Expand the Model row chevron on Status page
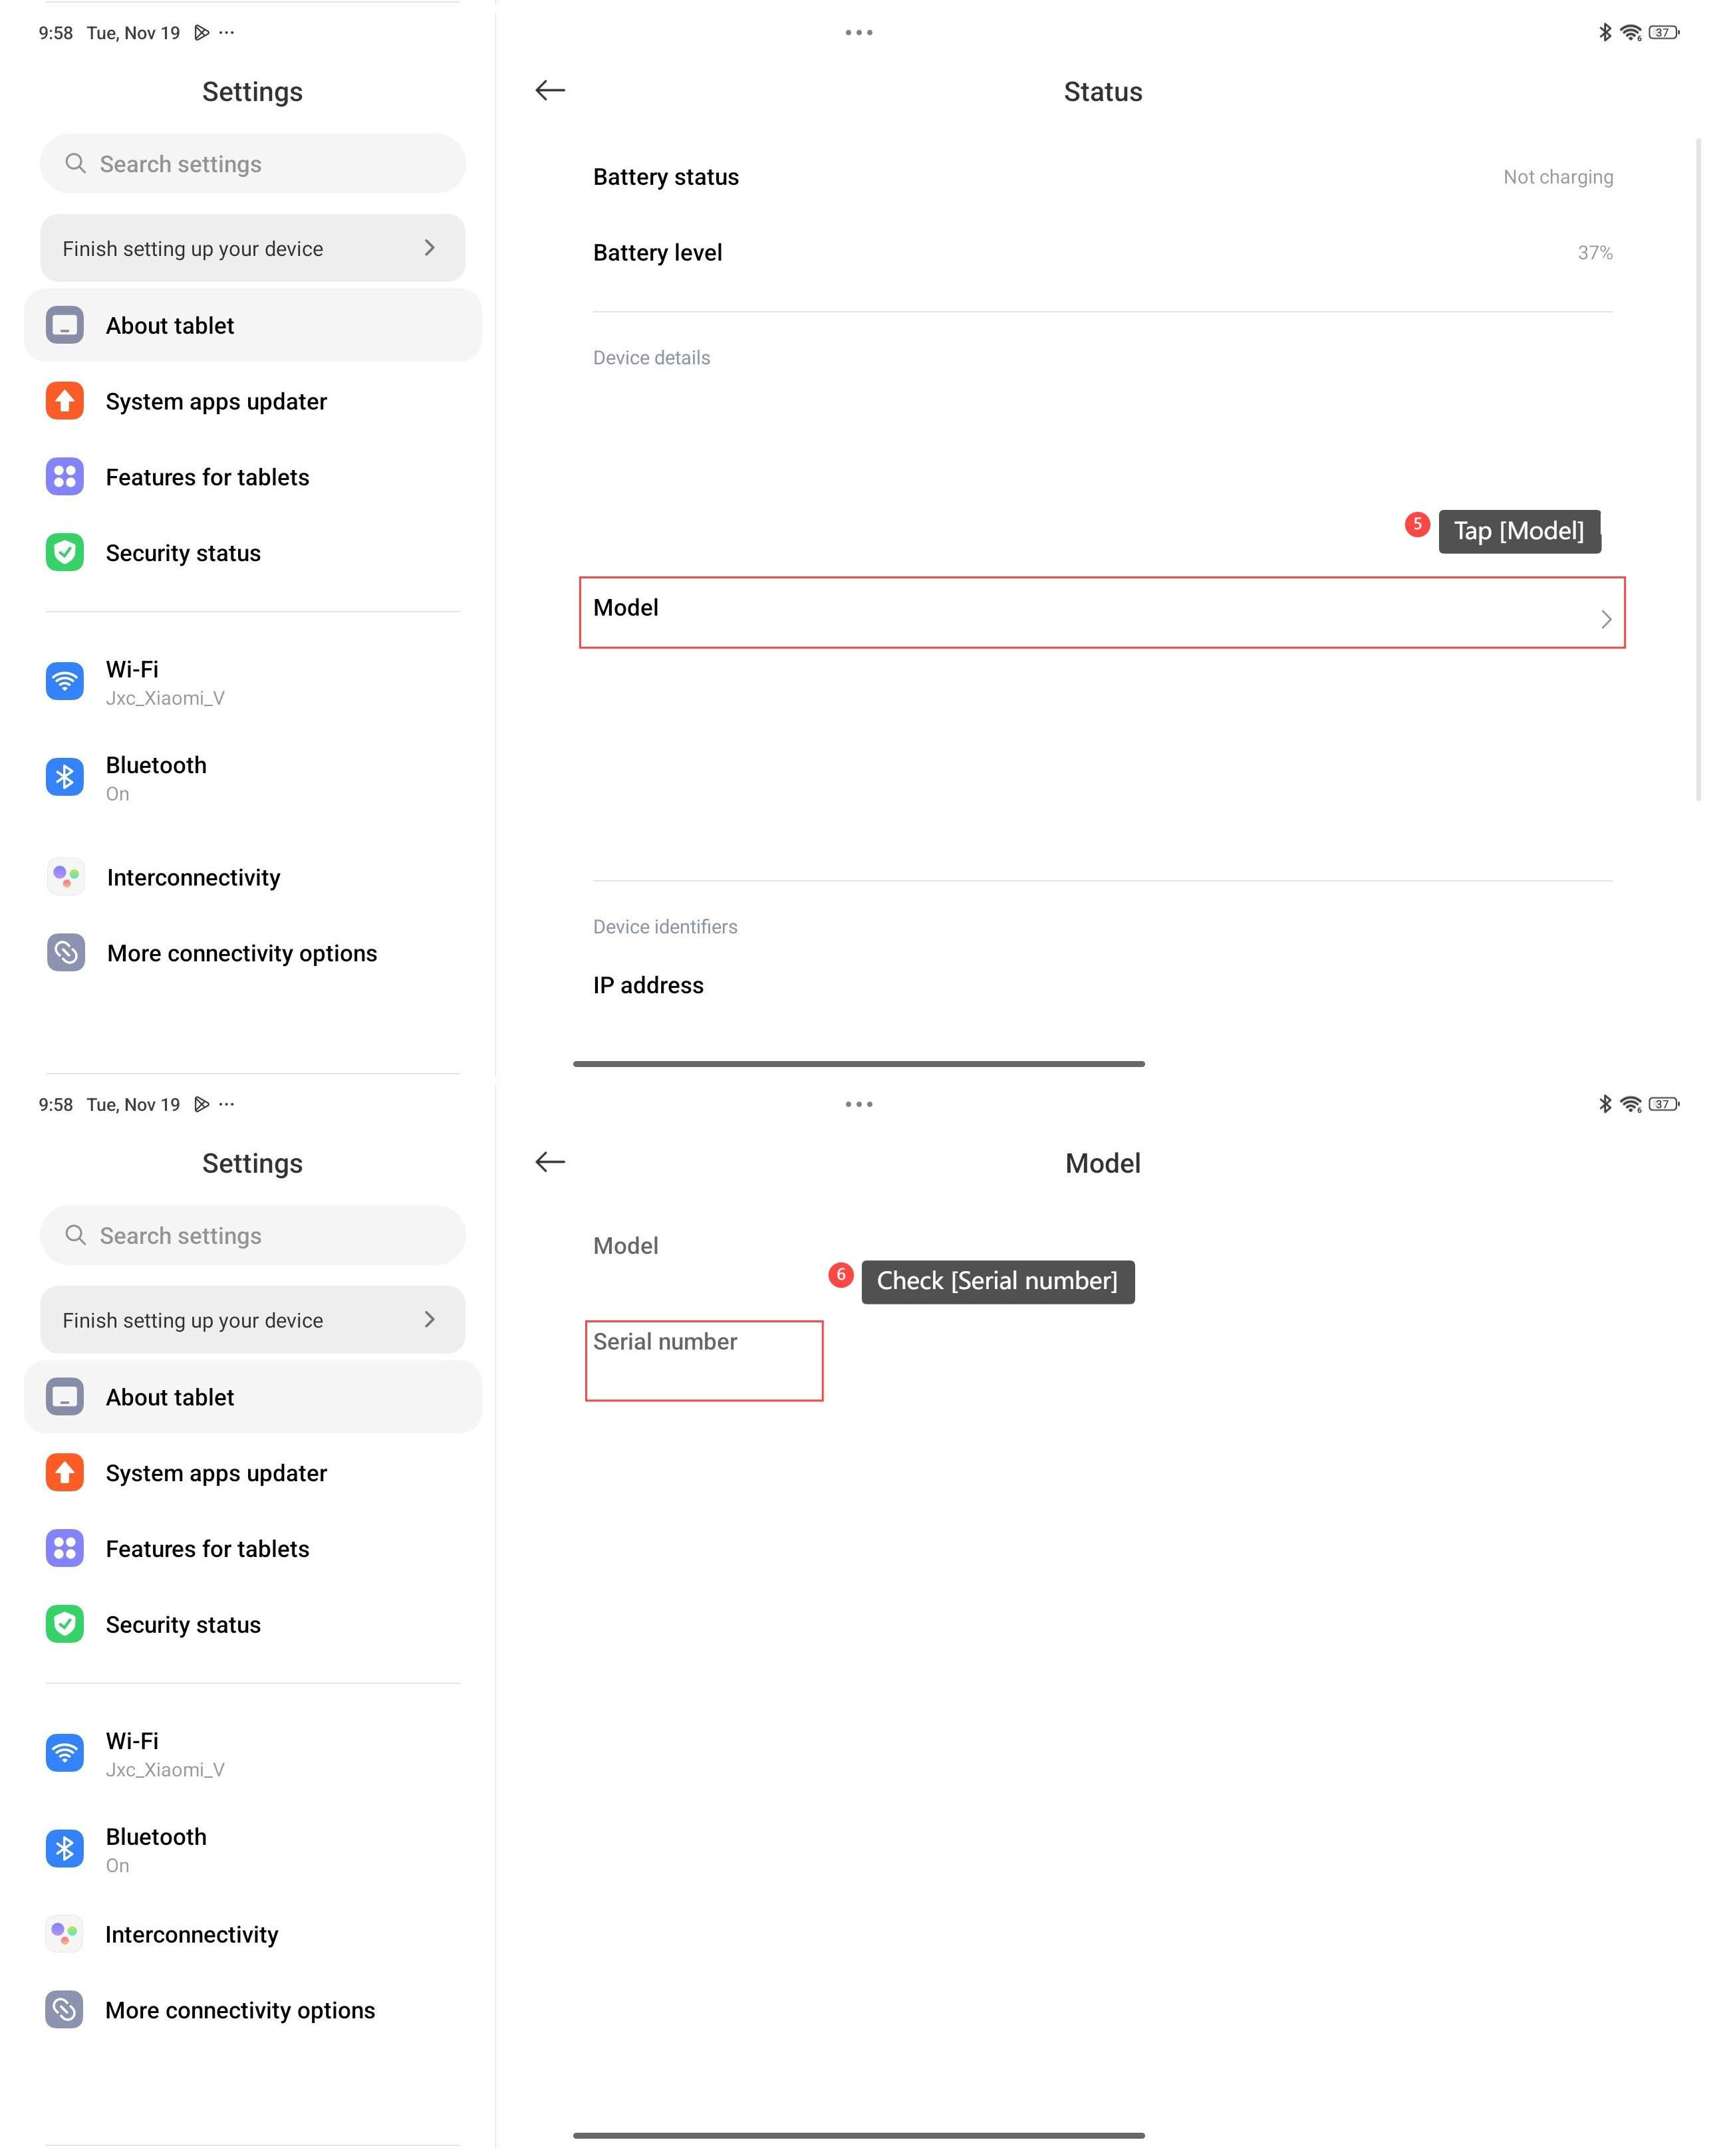 tap(1606, 620)
